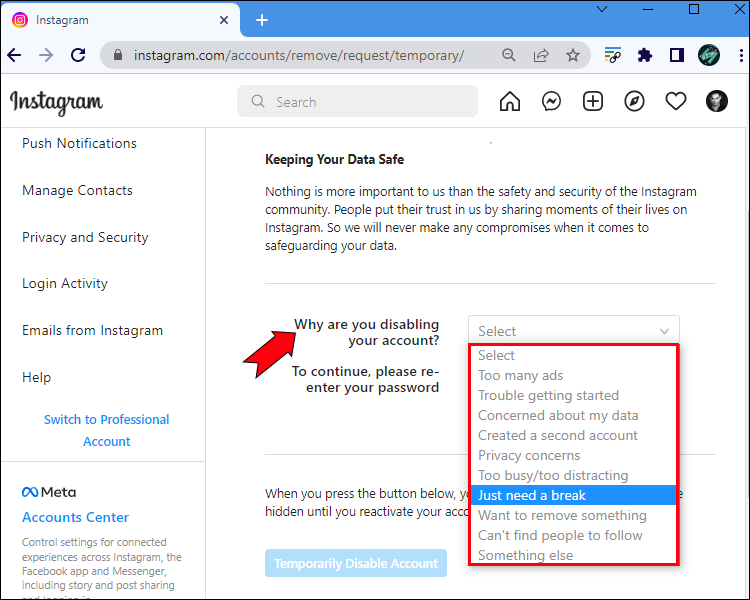
Task: Open Meta Accounts Center link
Action: point(75,517)
